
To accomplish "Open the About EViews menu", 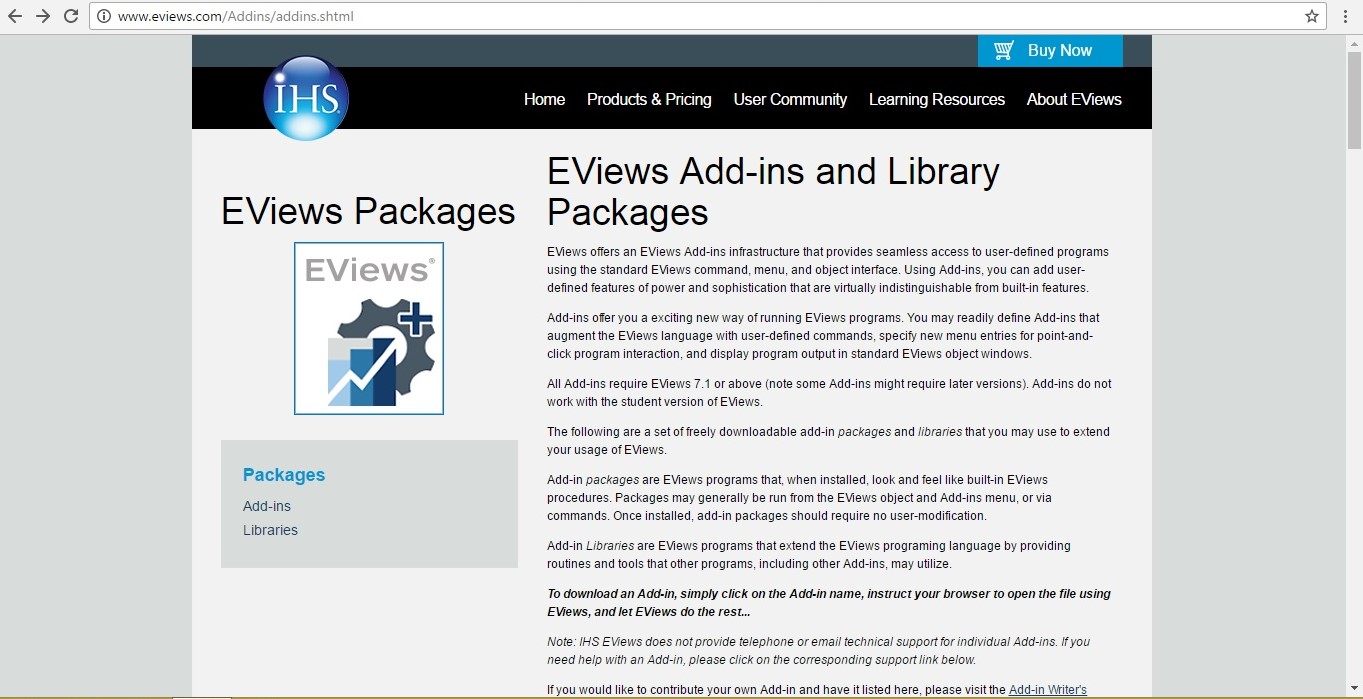I will 1074,99.
